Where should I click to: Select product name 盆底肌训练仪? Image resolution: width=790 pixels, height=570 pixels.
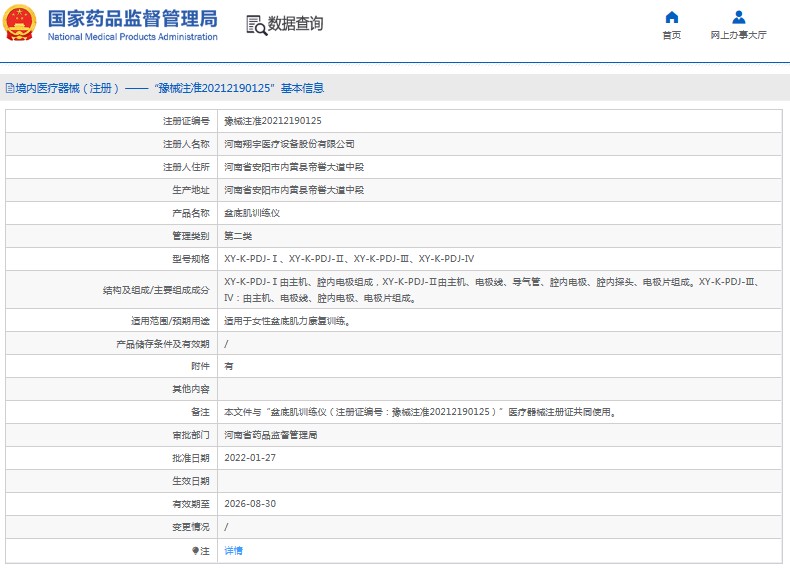(x=252, y=213)
